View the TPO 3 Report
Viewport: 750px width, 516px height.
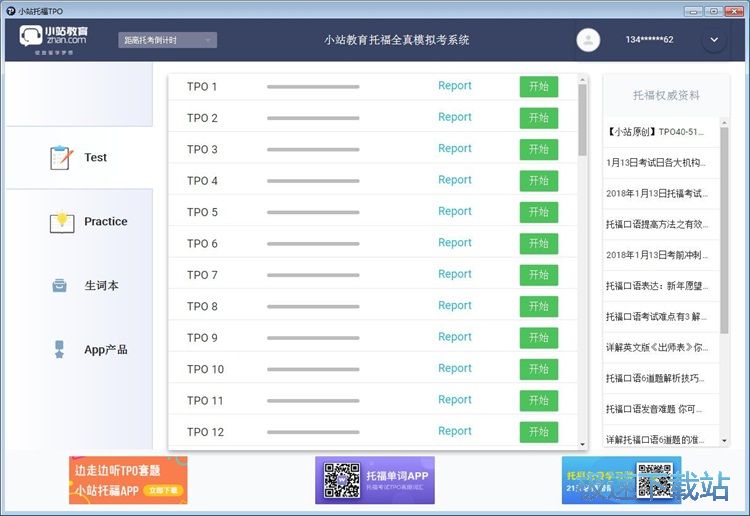(x=454, y=149)
